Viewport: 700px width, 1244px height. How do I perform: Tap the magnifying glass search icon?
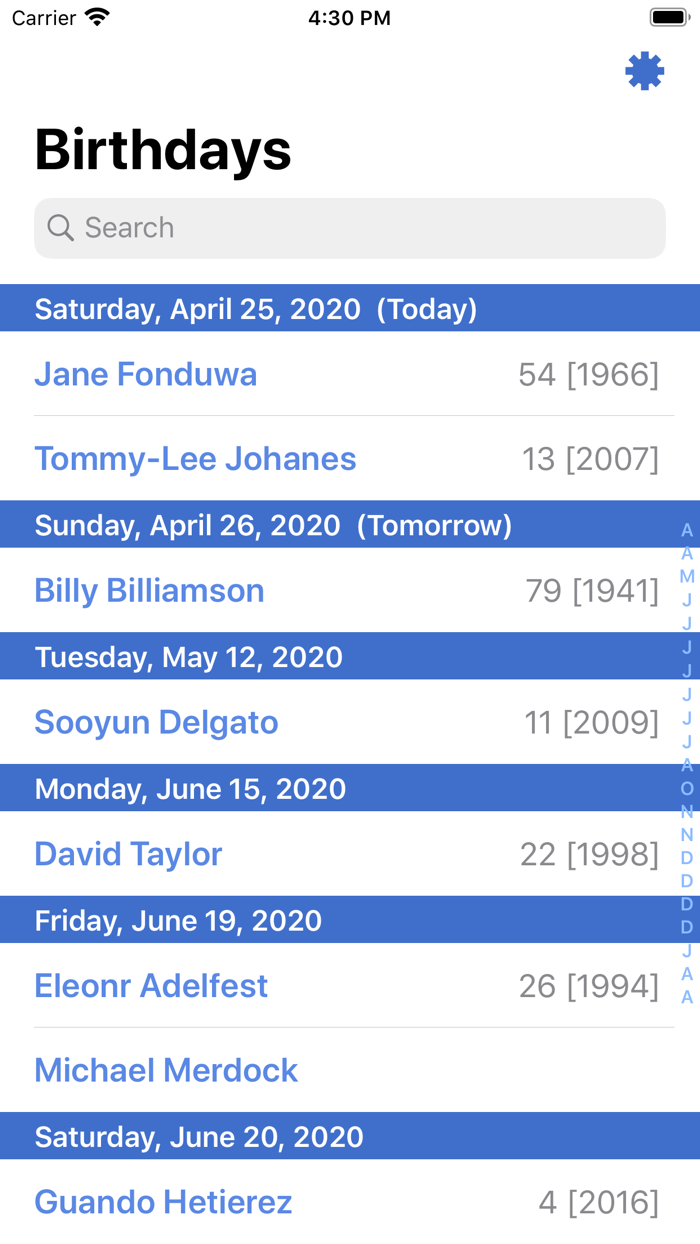pyautogui.click(x=60, y=228)
